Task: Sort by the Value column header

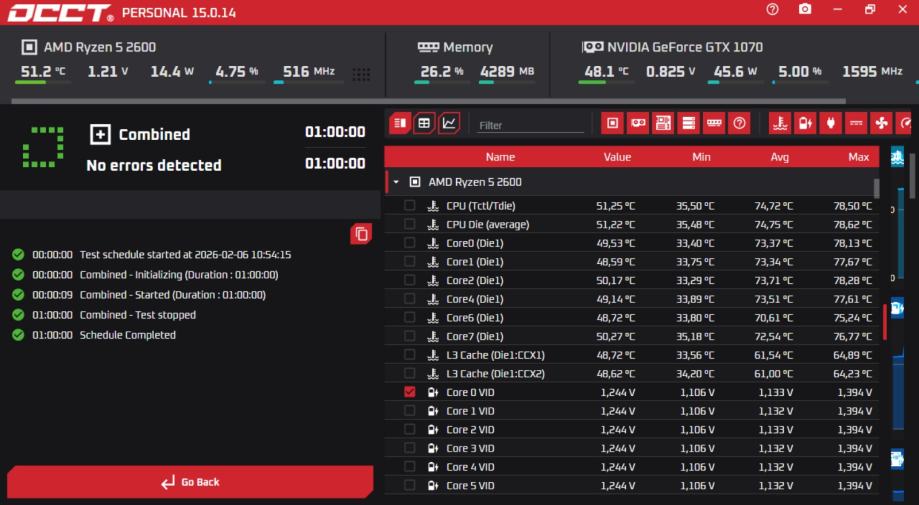Action: [617, 157]
